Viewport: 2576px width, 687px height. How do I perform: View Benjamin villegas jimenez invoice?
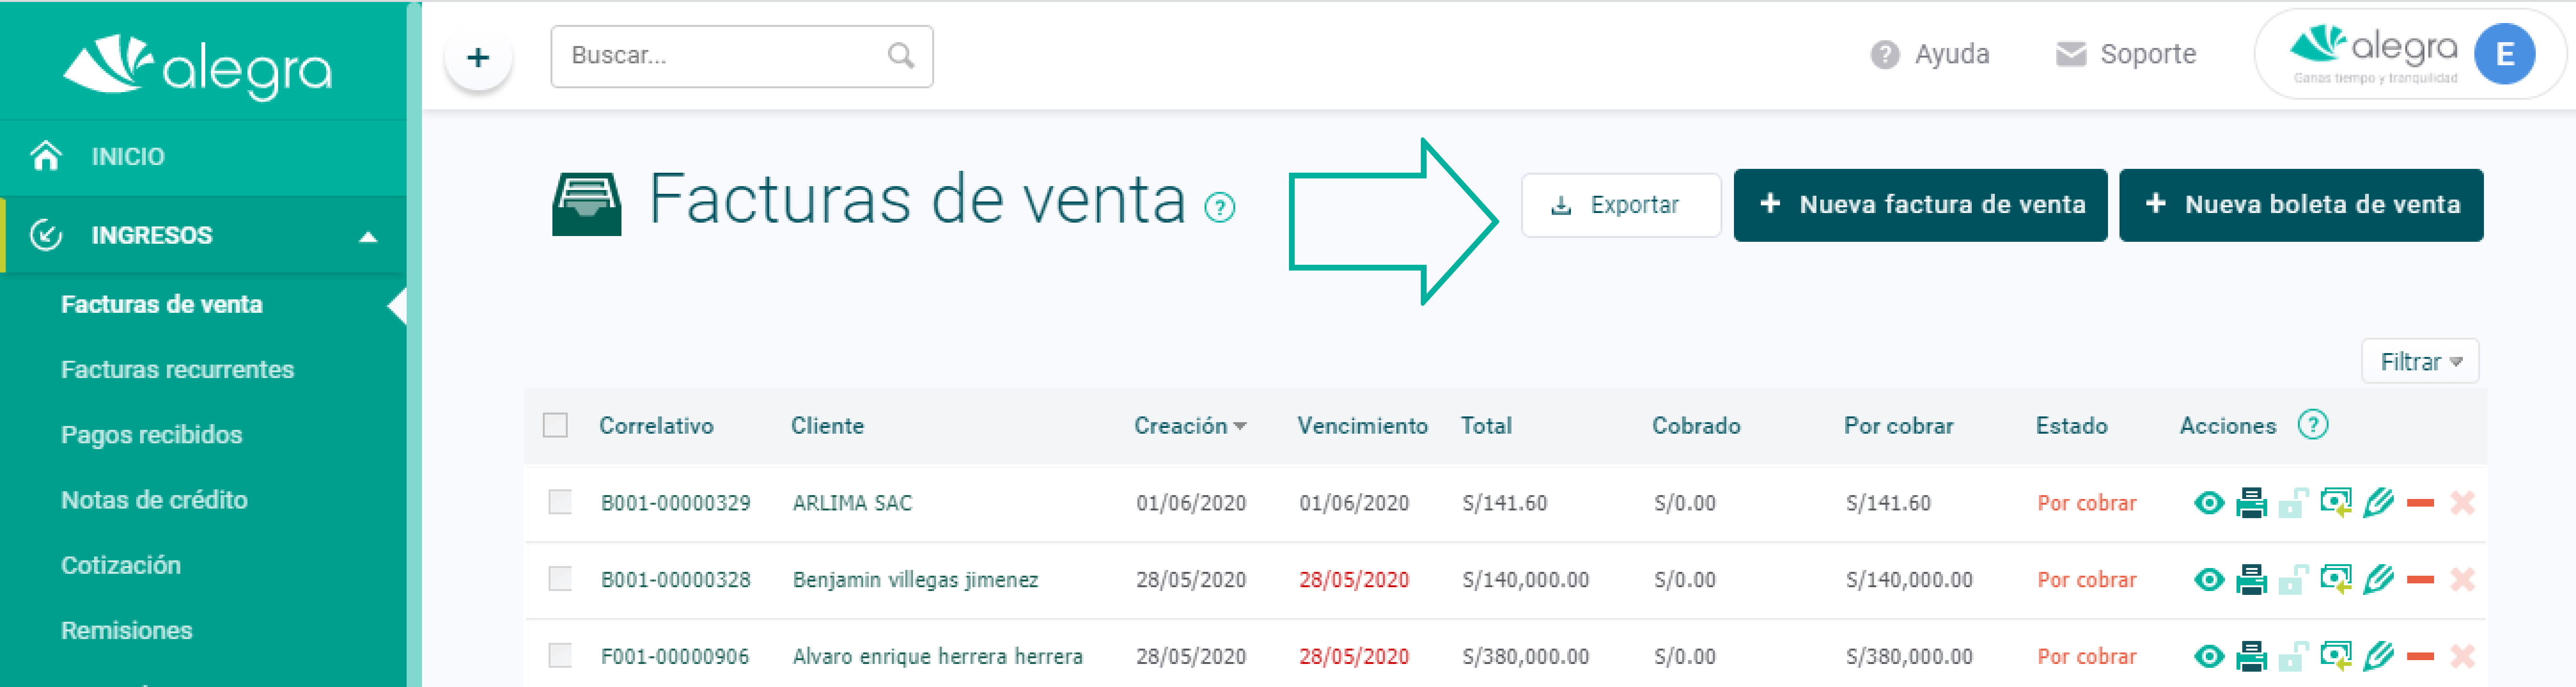point(2208,580)
